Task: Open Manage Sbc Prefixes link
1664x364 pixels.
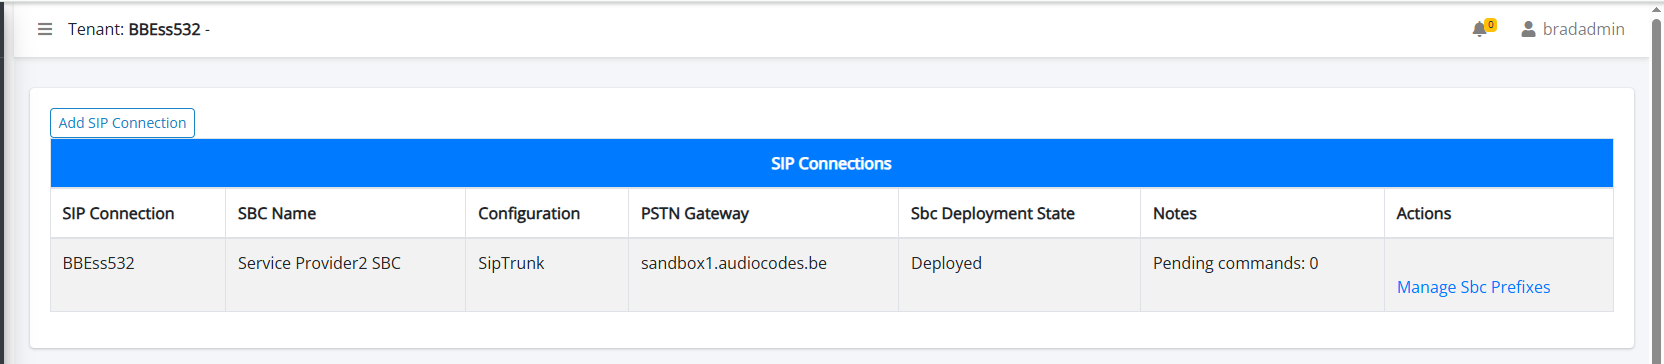Action: (1473, 287)
